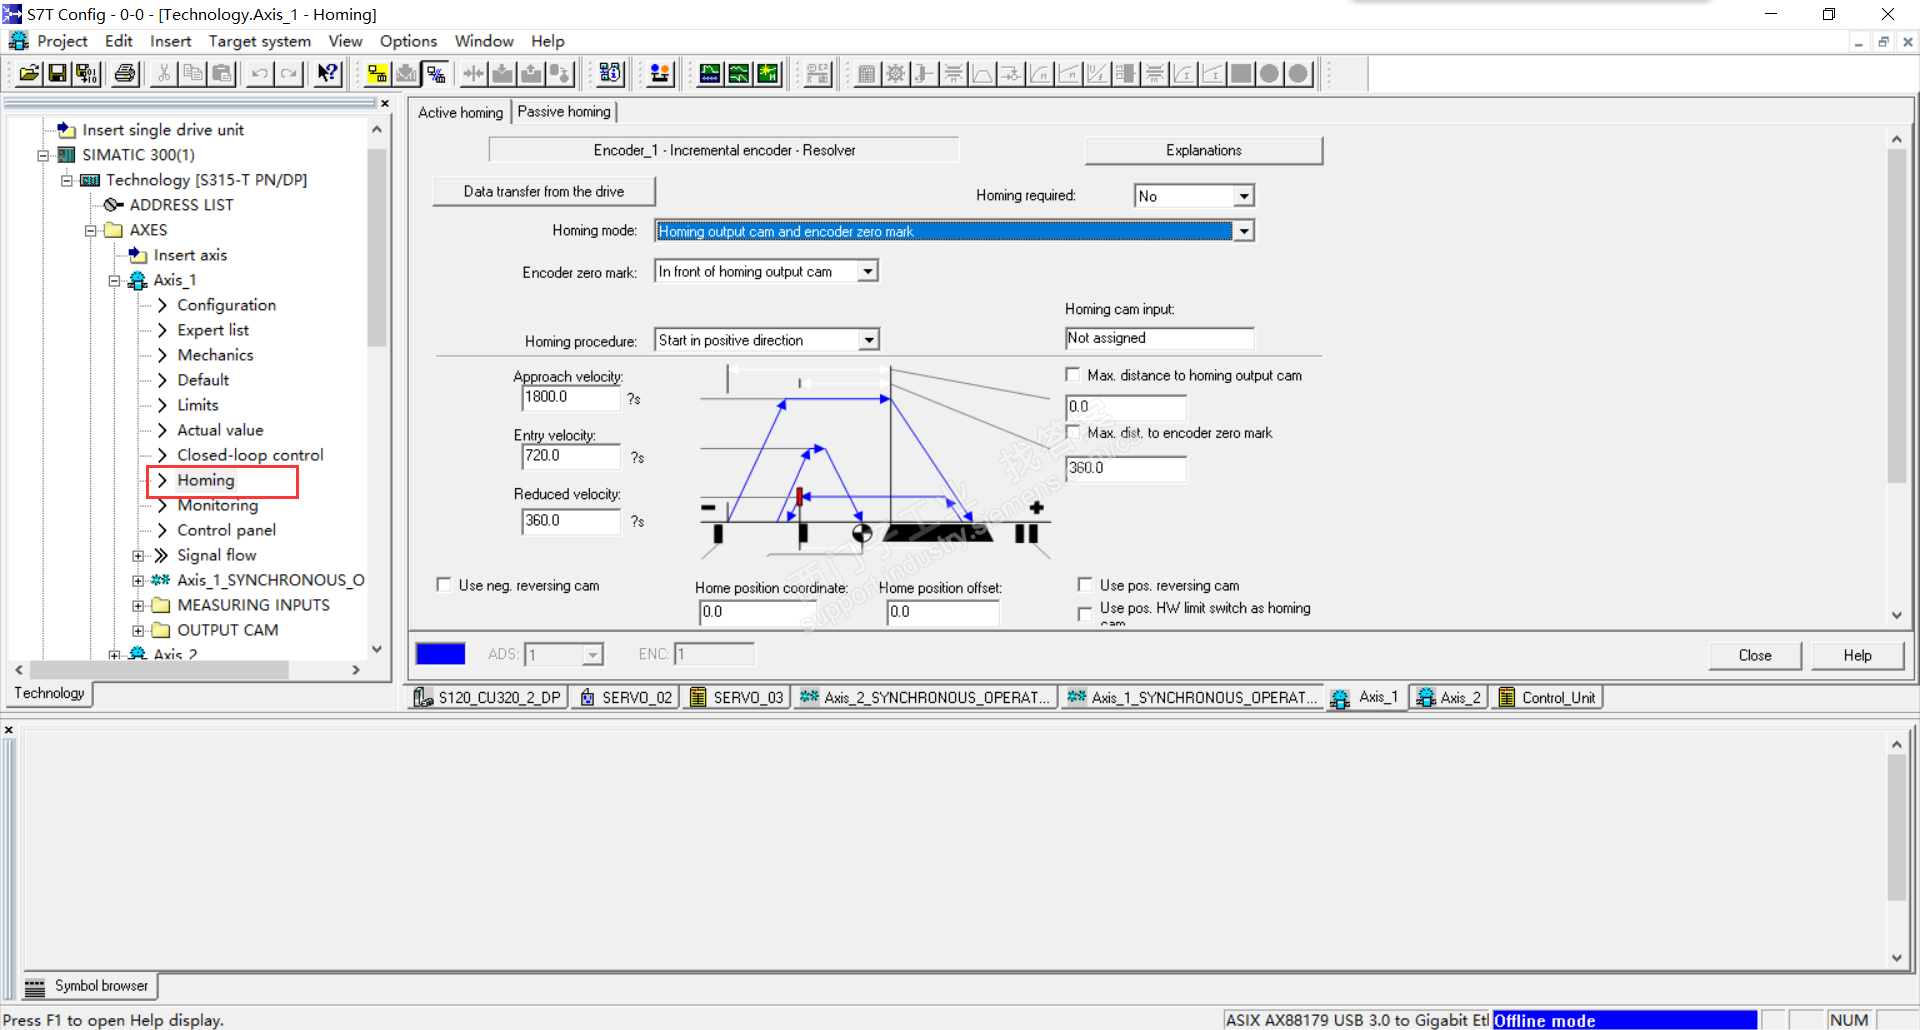Click the Encoder_1 Incremental encoder Resolver button
The image size is (1920, 1030).
pos(724,150)
